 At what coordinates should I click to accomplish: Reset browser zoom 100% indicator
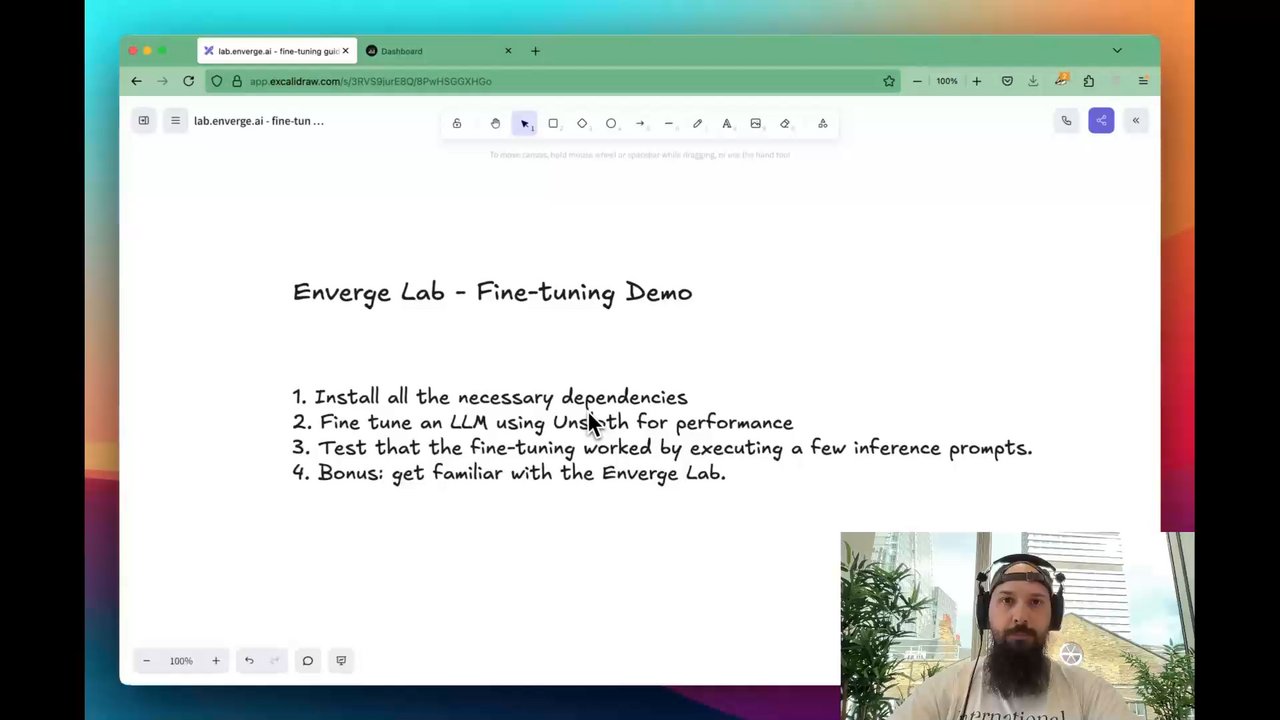[947, 81]
